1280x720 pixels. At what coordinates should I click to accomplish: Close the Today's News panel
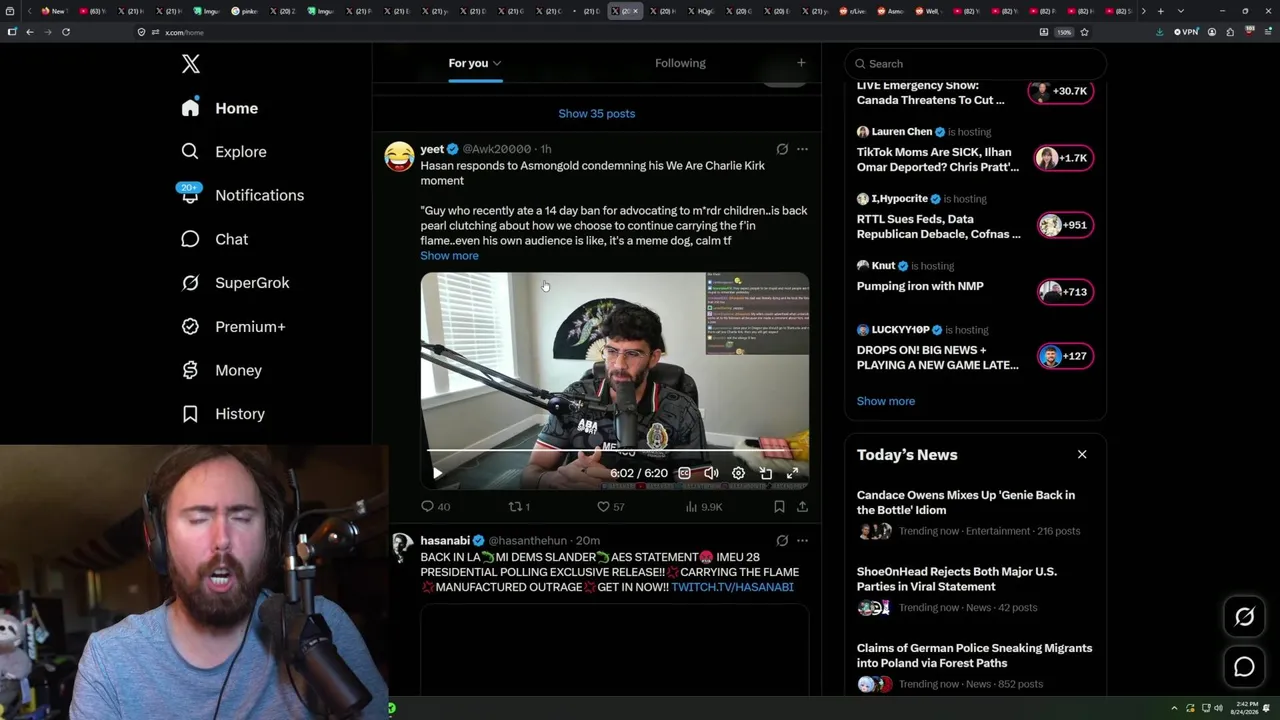click(1082, 454)
